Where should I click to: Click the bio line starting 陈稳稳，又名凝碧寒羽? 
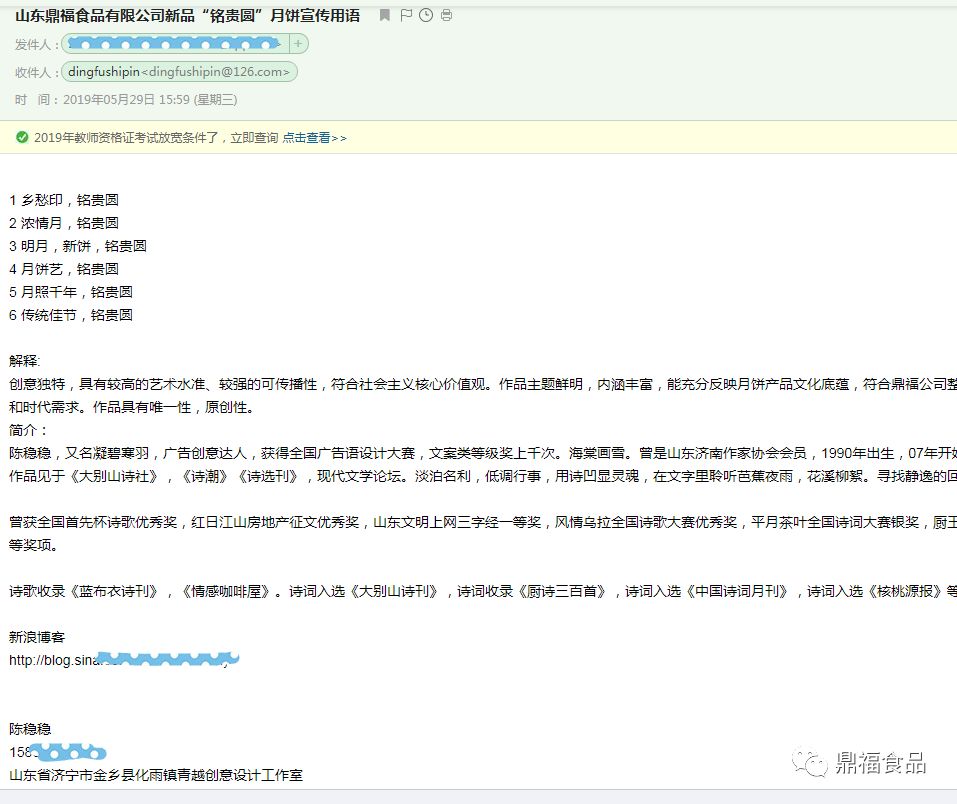(483, 453)
